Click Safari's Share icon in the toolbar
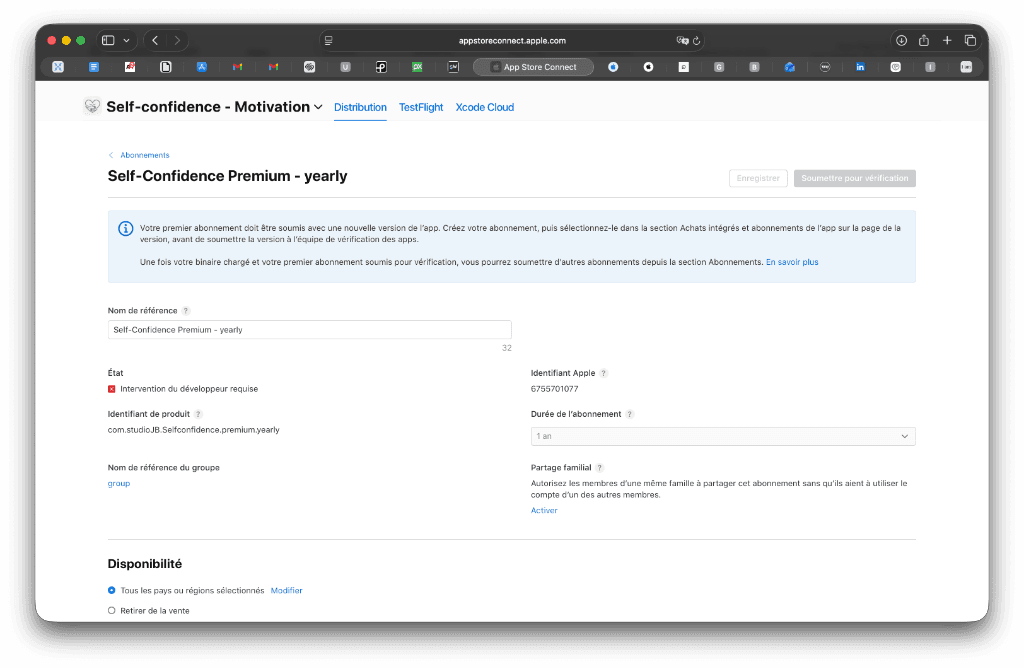 pos(924,40)
